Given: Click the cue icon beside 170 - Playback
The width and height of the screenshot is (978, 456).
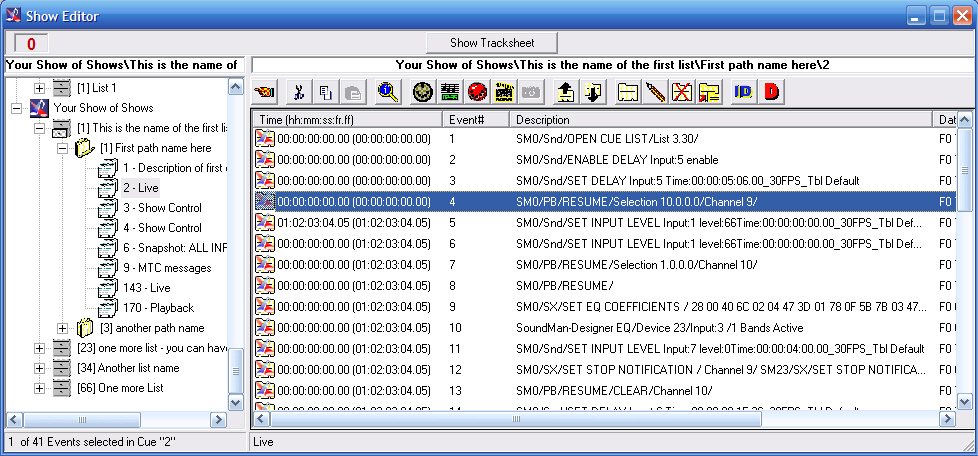Looking at the screenshot, I should 108,308.
